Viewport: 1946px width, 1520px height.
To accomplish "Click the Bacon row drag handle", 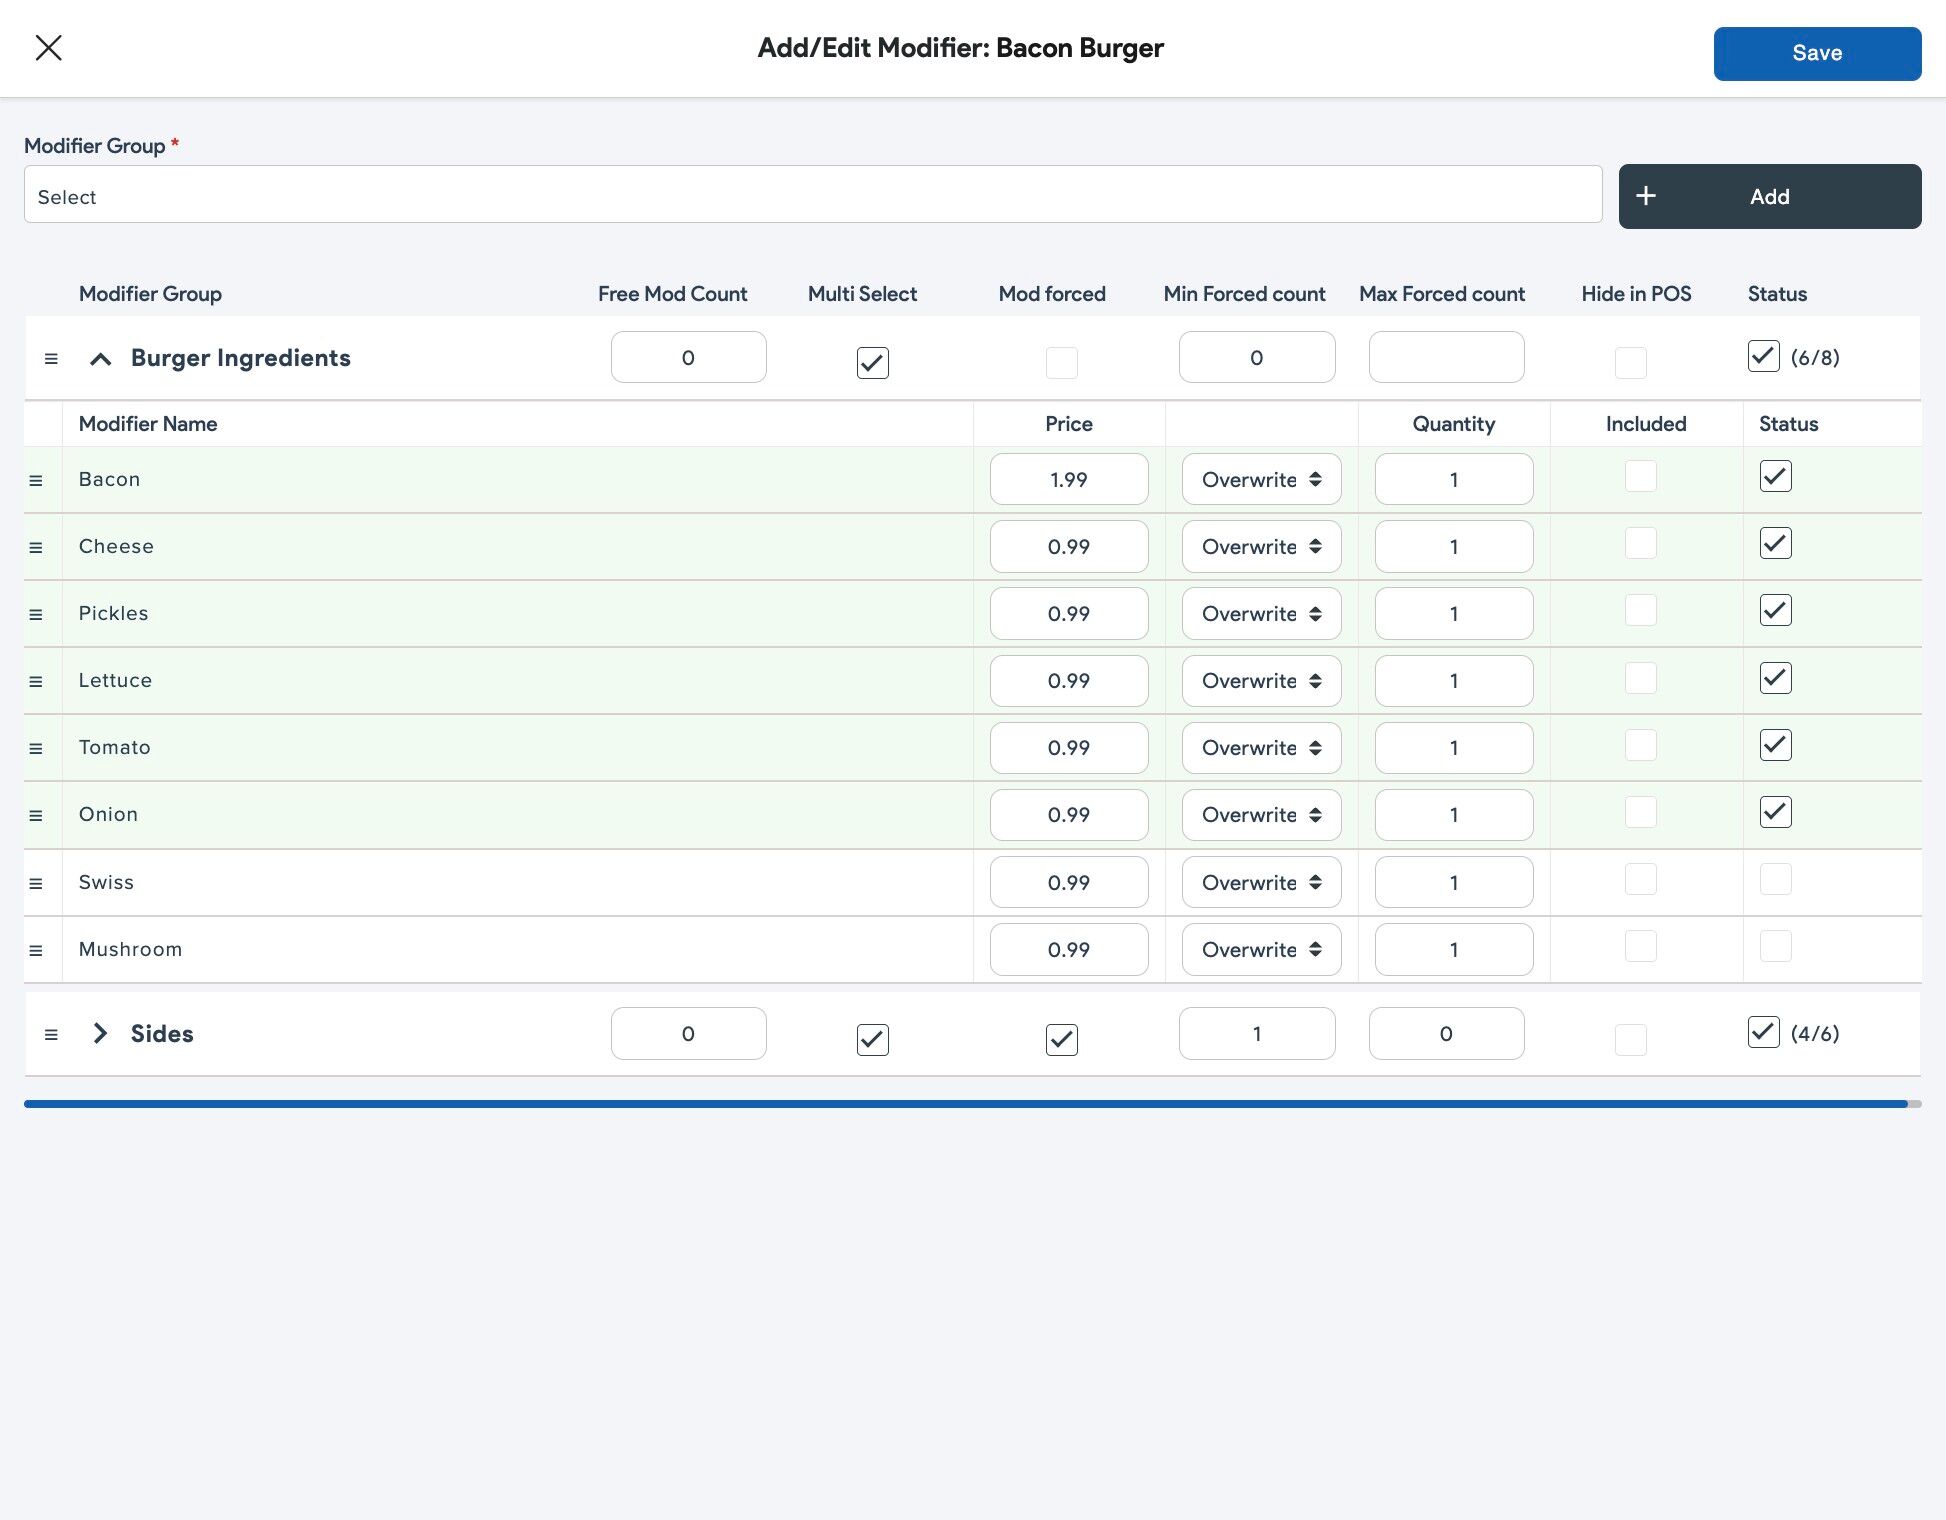I will (36, 481).
